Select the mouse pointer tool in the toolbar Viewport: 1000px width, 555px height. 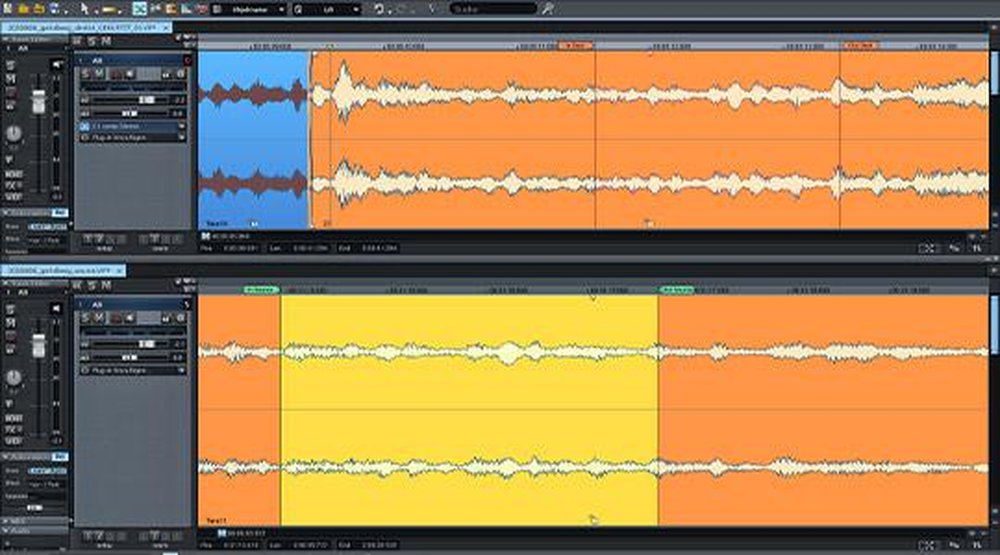tap(84, 9)
